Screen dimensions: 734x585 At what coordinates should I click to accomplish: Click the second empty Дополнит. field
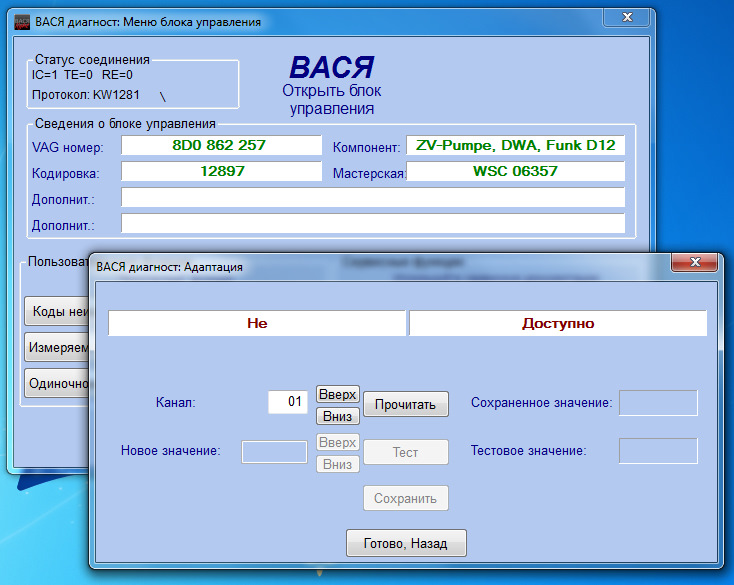tap(373, 223)
